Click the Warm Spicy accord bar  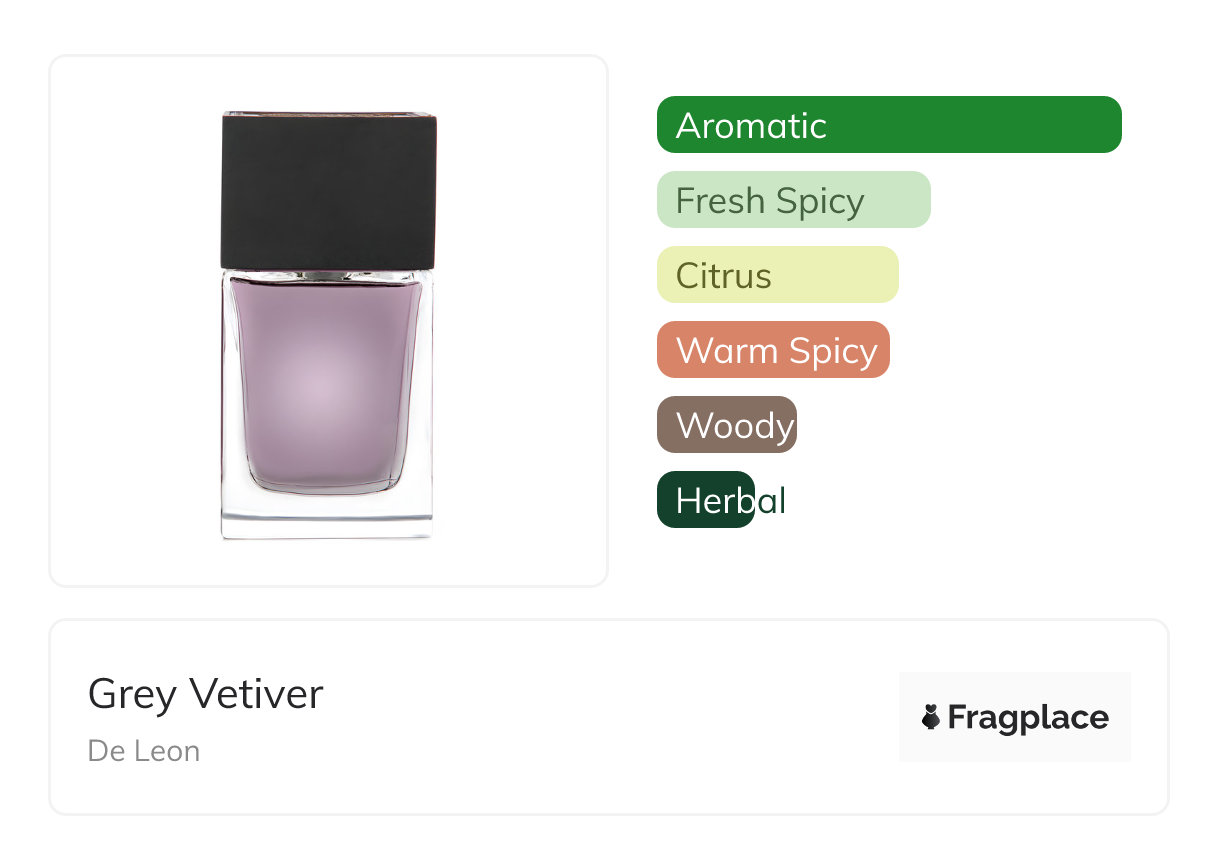tap(772, 350)
